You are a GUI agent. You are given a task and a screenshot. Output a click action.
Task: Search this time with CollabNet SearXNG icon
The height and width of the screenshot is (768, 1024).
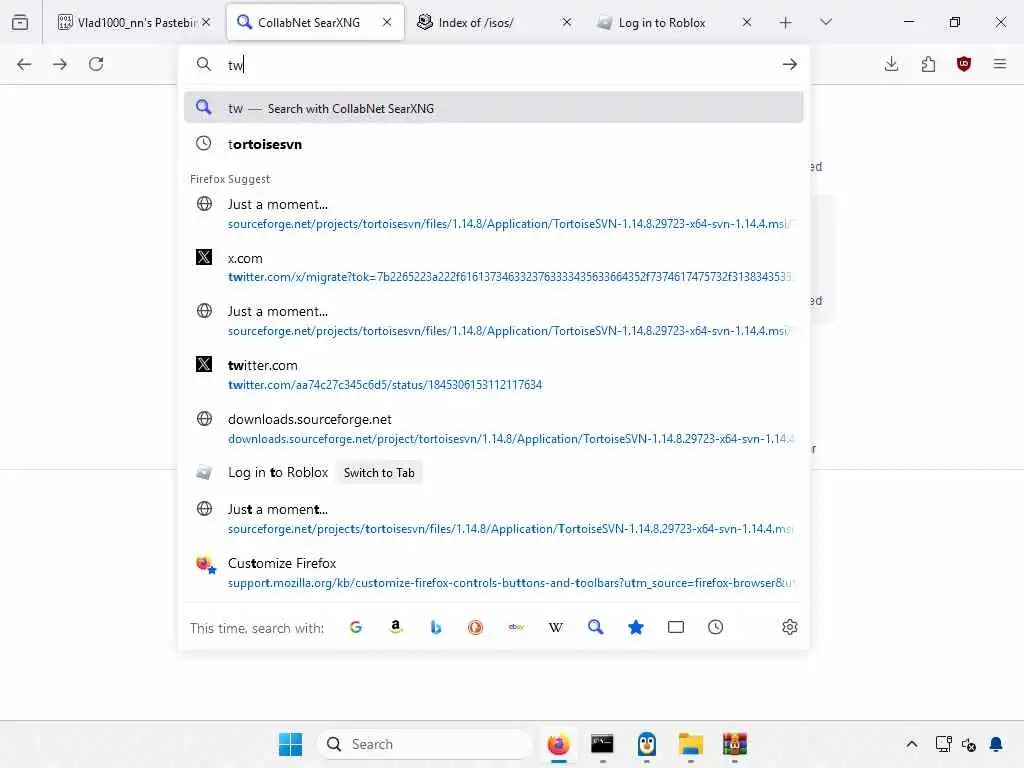point(596,628)
